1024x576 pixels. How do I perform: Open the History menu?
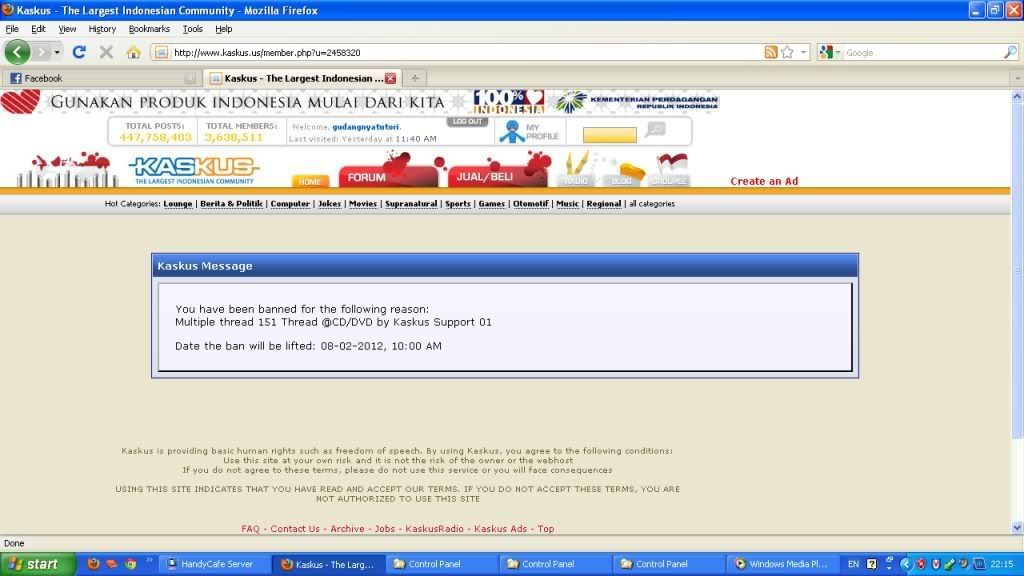[102, 29]
